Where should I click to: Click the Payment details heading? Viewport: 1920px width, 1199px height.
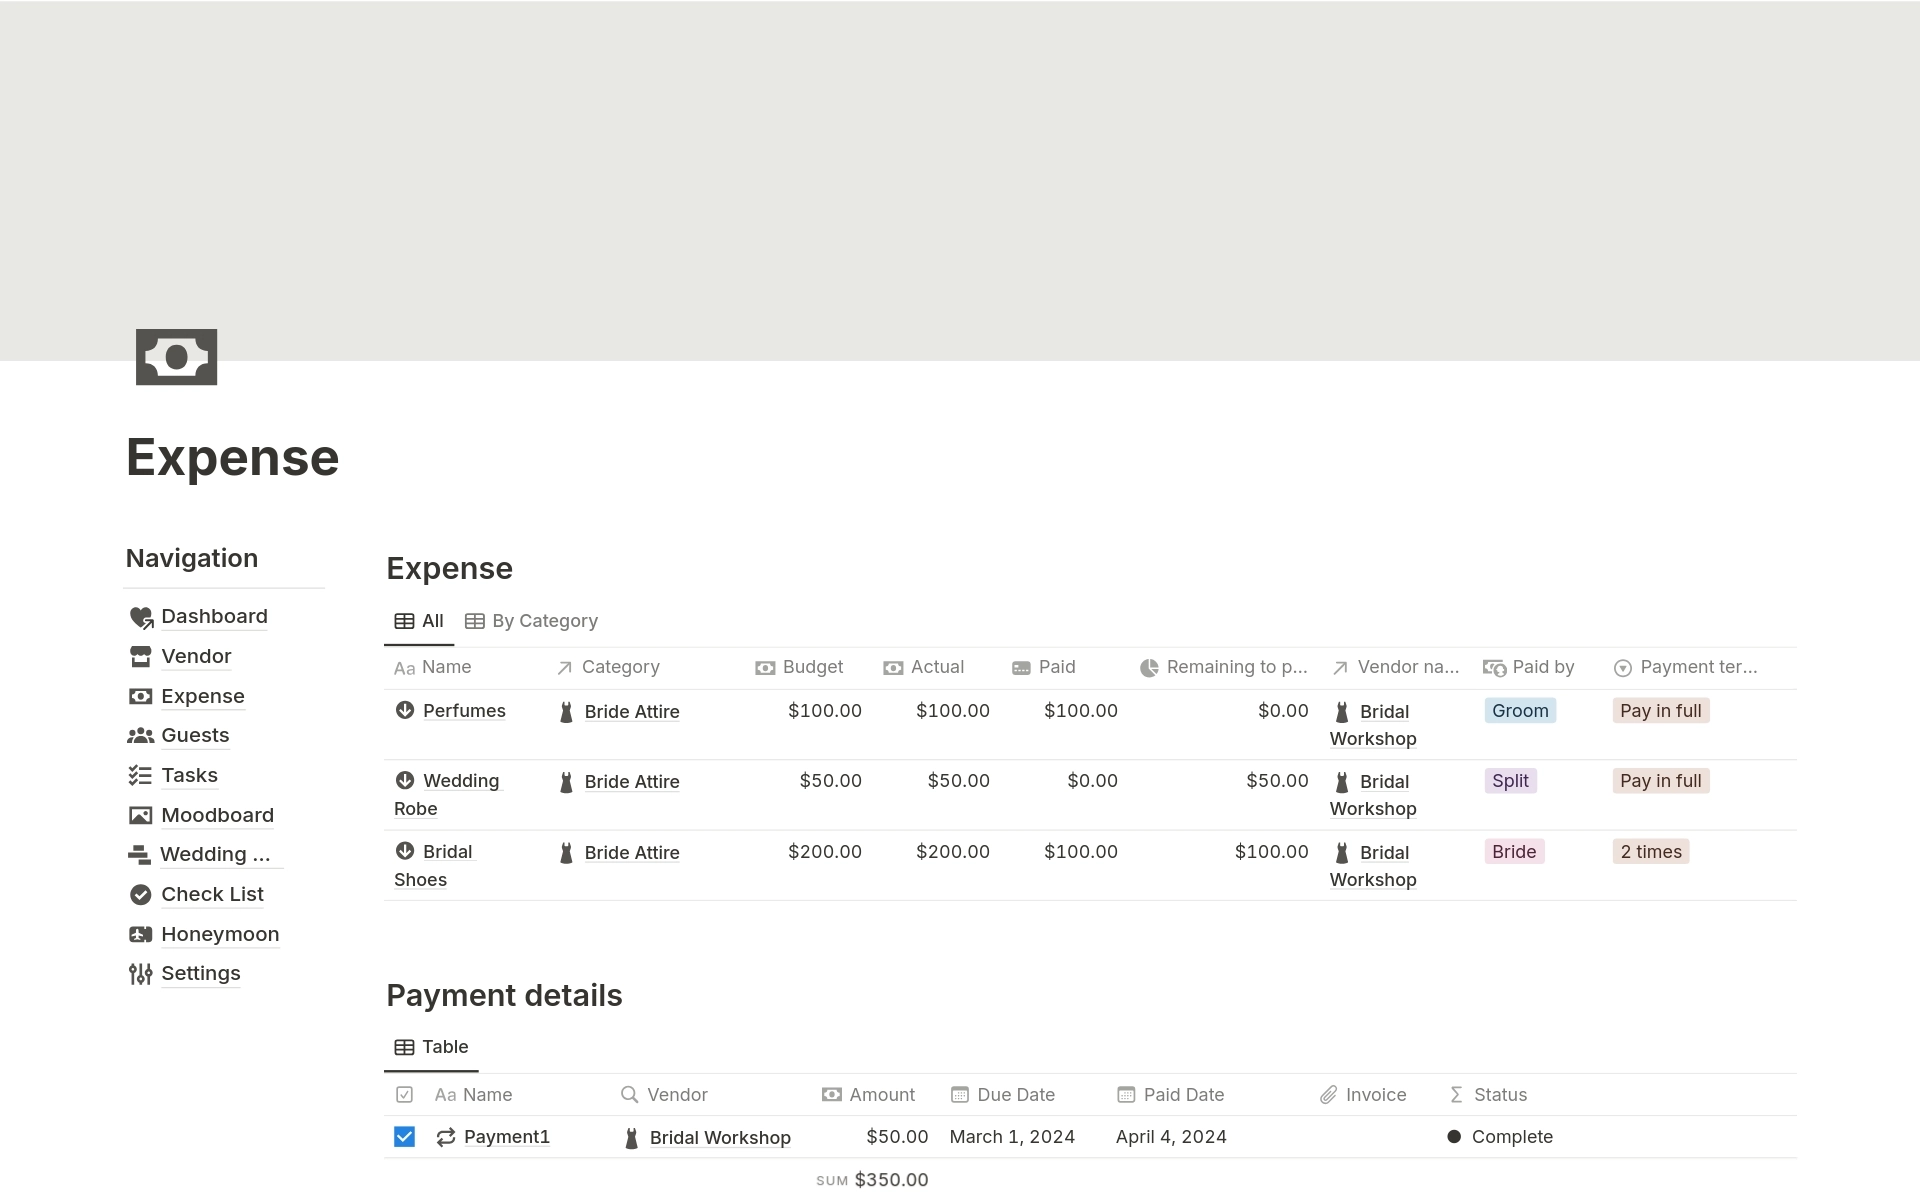coord(504,996)
